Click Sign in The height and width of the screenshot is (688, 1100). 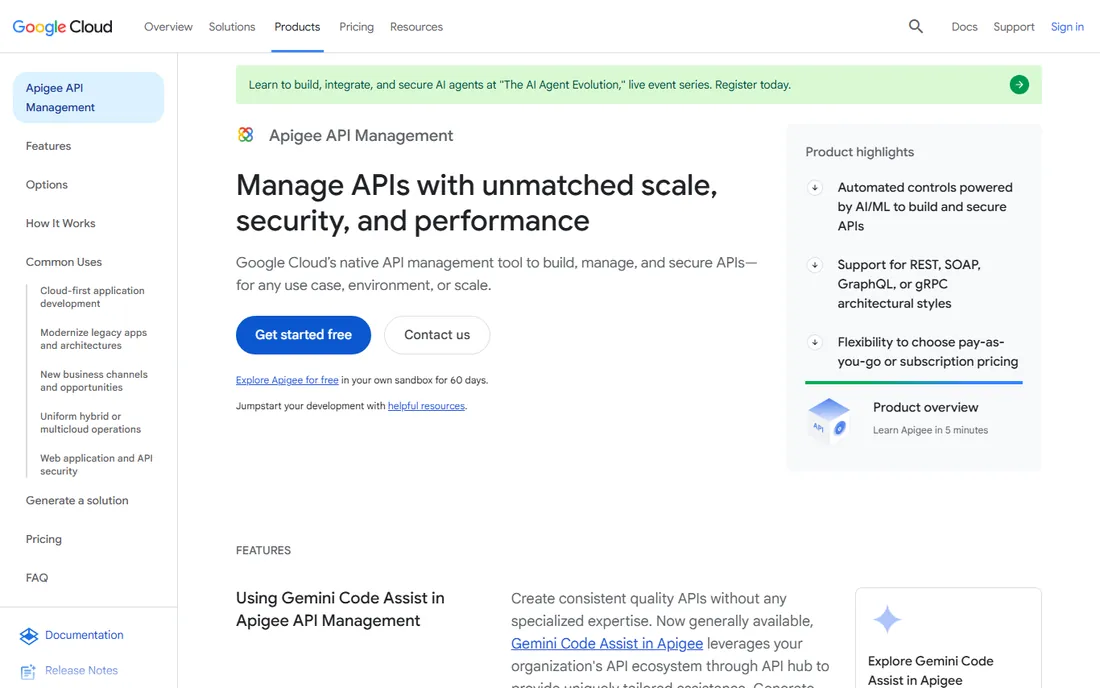click(1067, 27)
